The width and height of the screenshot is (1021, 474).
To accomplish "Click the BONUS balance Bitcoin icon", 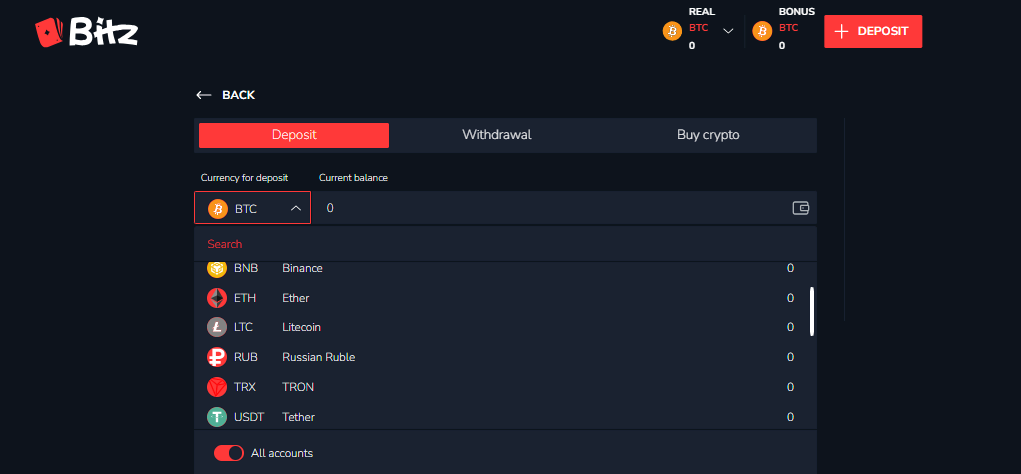I will click(762, 31).
